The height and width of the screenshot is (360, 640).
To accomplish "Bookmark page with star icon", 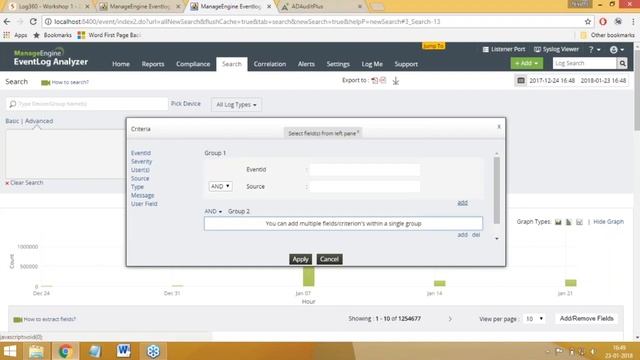I will point(588,22).
